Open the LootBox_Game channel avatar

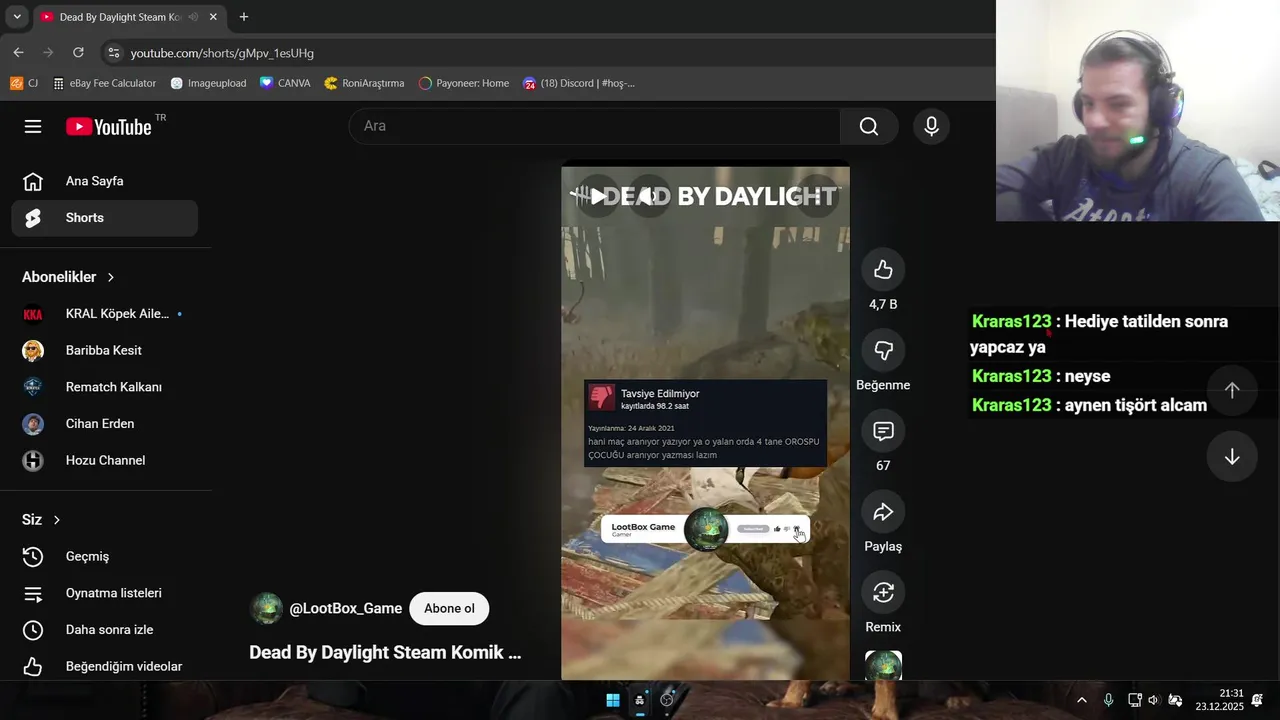[266, 608]
